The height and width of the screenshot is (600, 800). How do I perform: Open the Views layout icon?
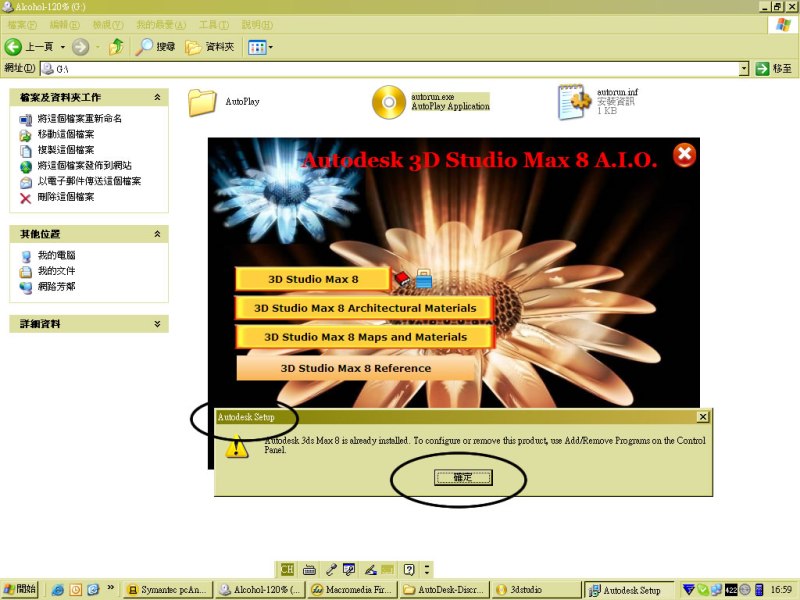coord(257,47)
